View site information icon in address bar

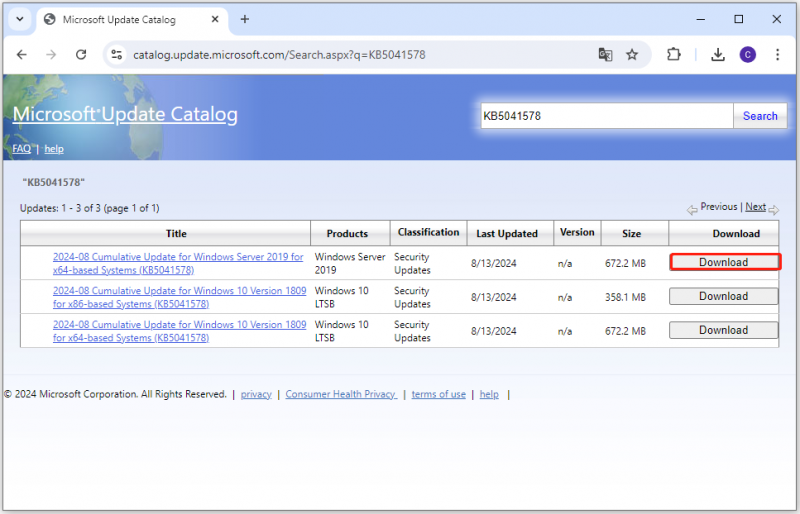click(117, 55)
